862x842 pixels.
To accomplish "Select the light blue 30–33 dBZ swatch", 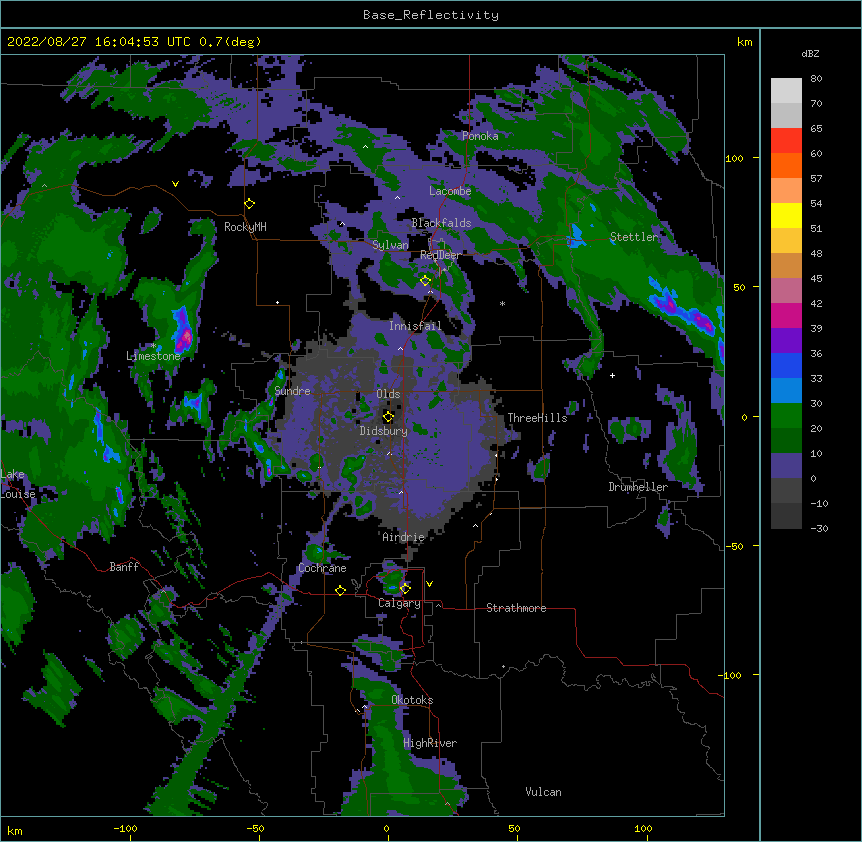I will [786, 391].
